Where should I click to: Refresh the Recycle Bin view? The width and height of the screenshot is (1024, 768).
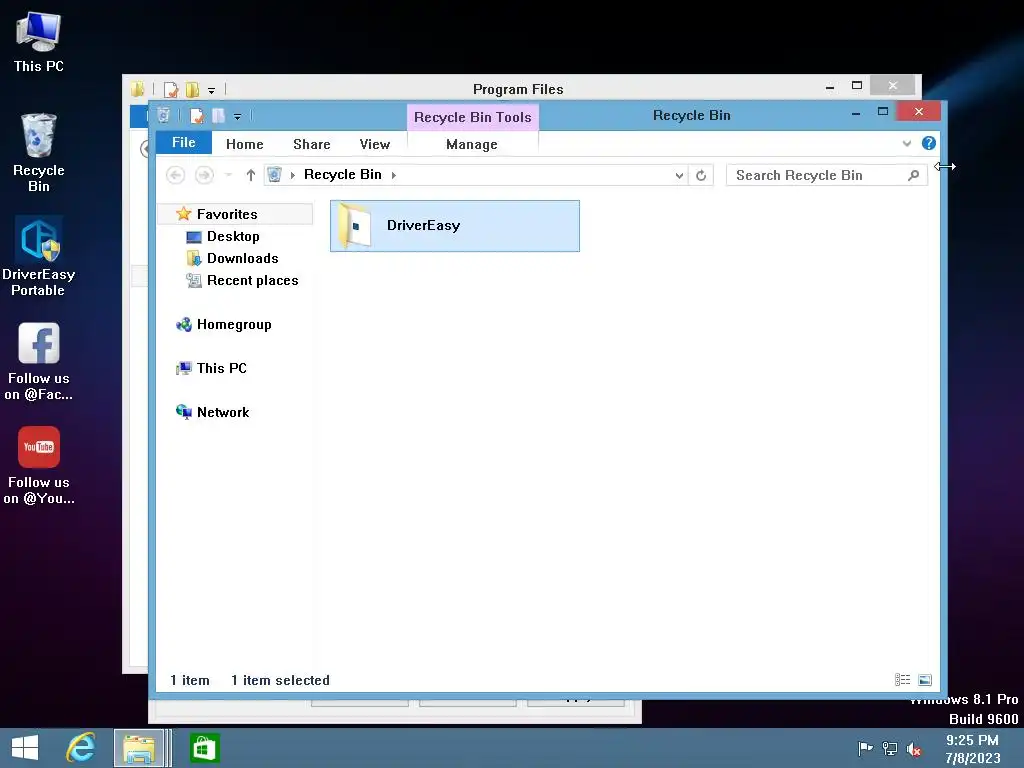pos(701,175)
